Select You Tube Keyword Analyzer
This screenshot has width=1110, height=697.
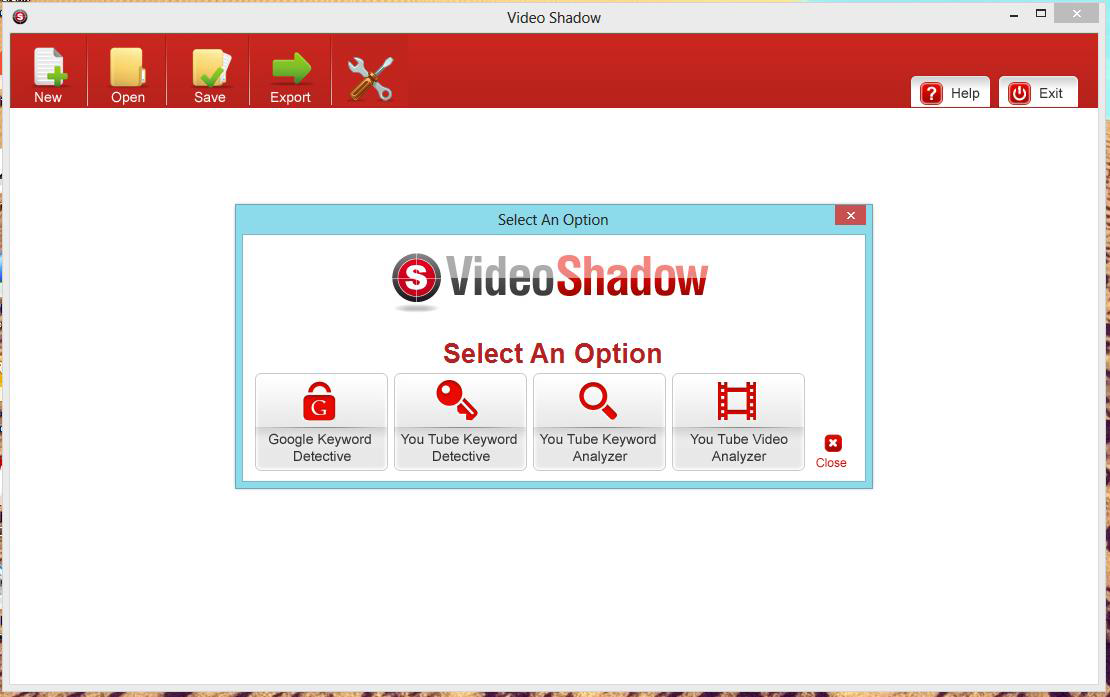tap(599, 422)
